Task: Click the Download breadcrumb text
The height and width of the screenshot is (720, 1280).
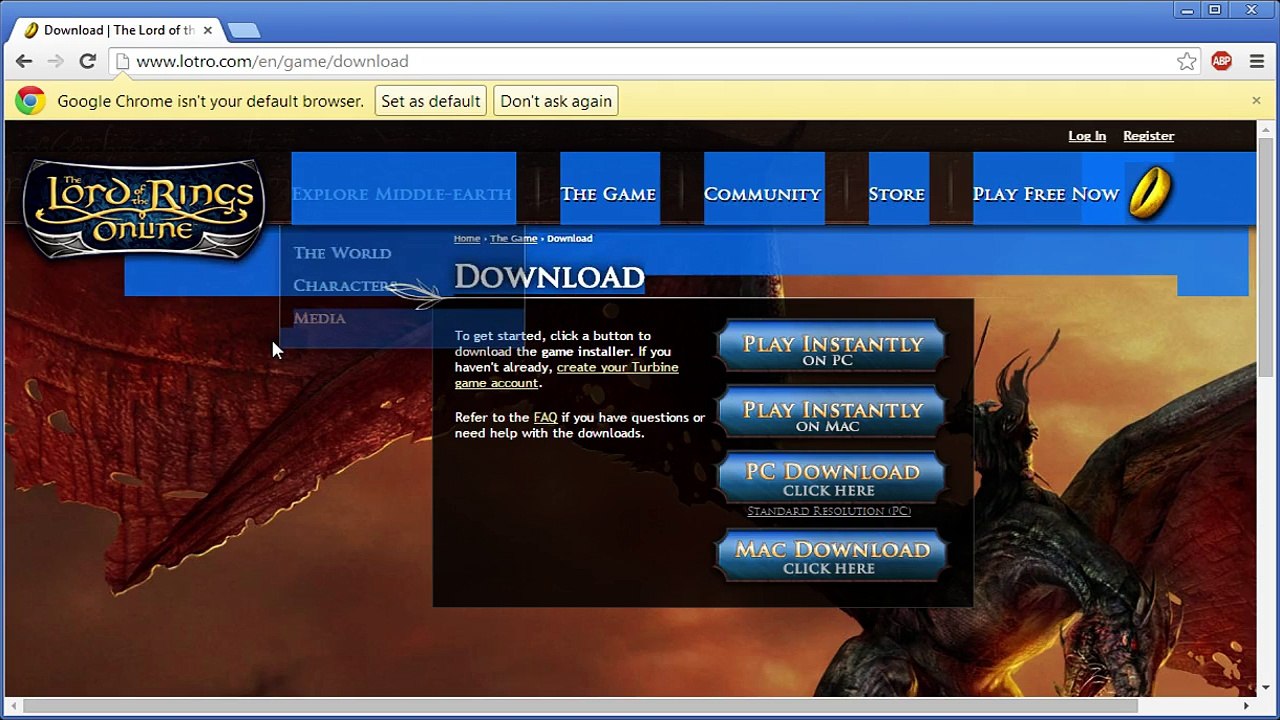Action: [570, 238]
